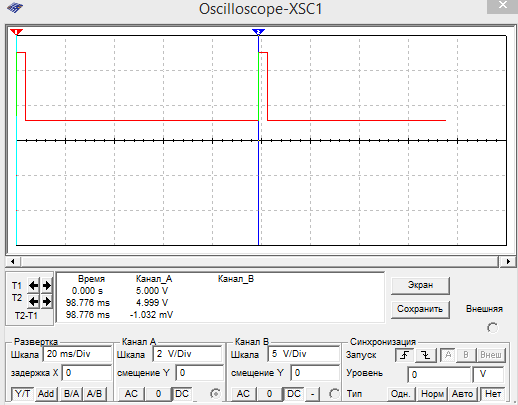This screenshot has height=405, width=518.
Task: Select falling edge trigger button
Action: pyautogui.click(x=425, y=355)
